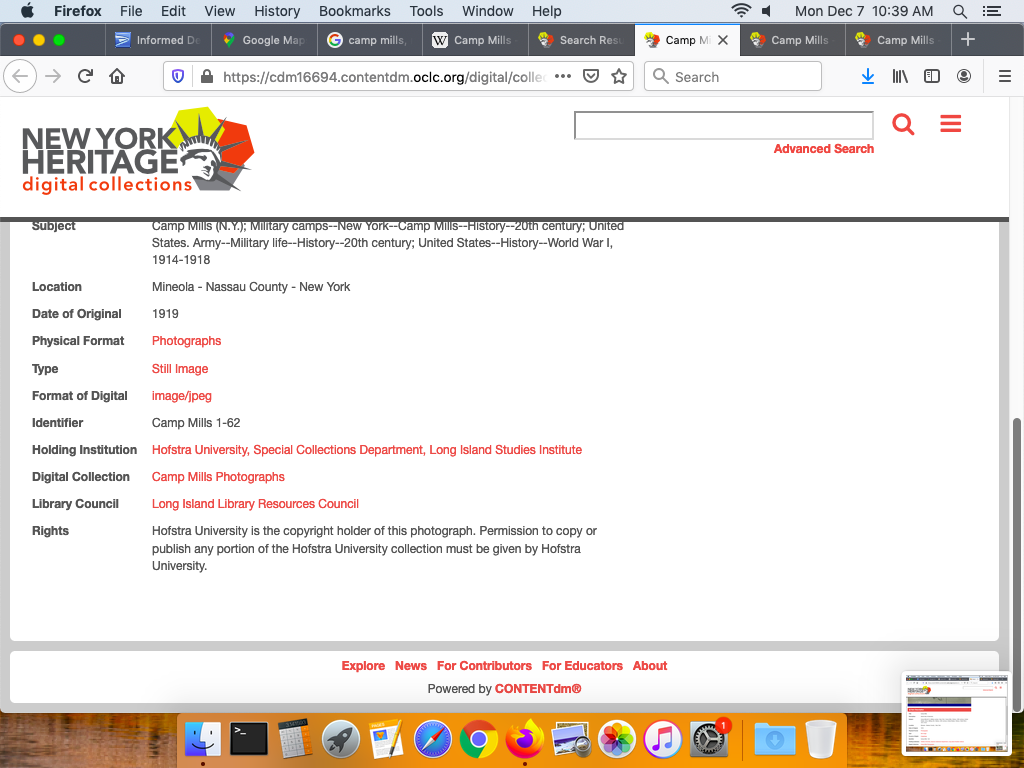Click the Long Island Library Resources Council link
1024x768 pixels.
click(255, 504)
